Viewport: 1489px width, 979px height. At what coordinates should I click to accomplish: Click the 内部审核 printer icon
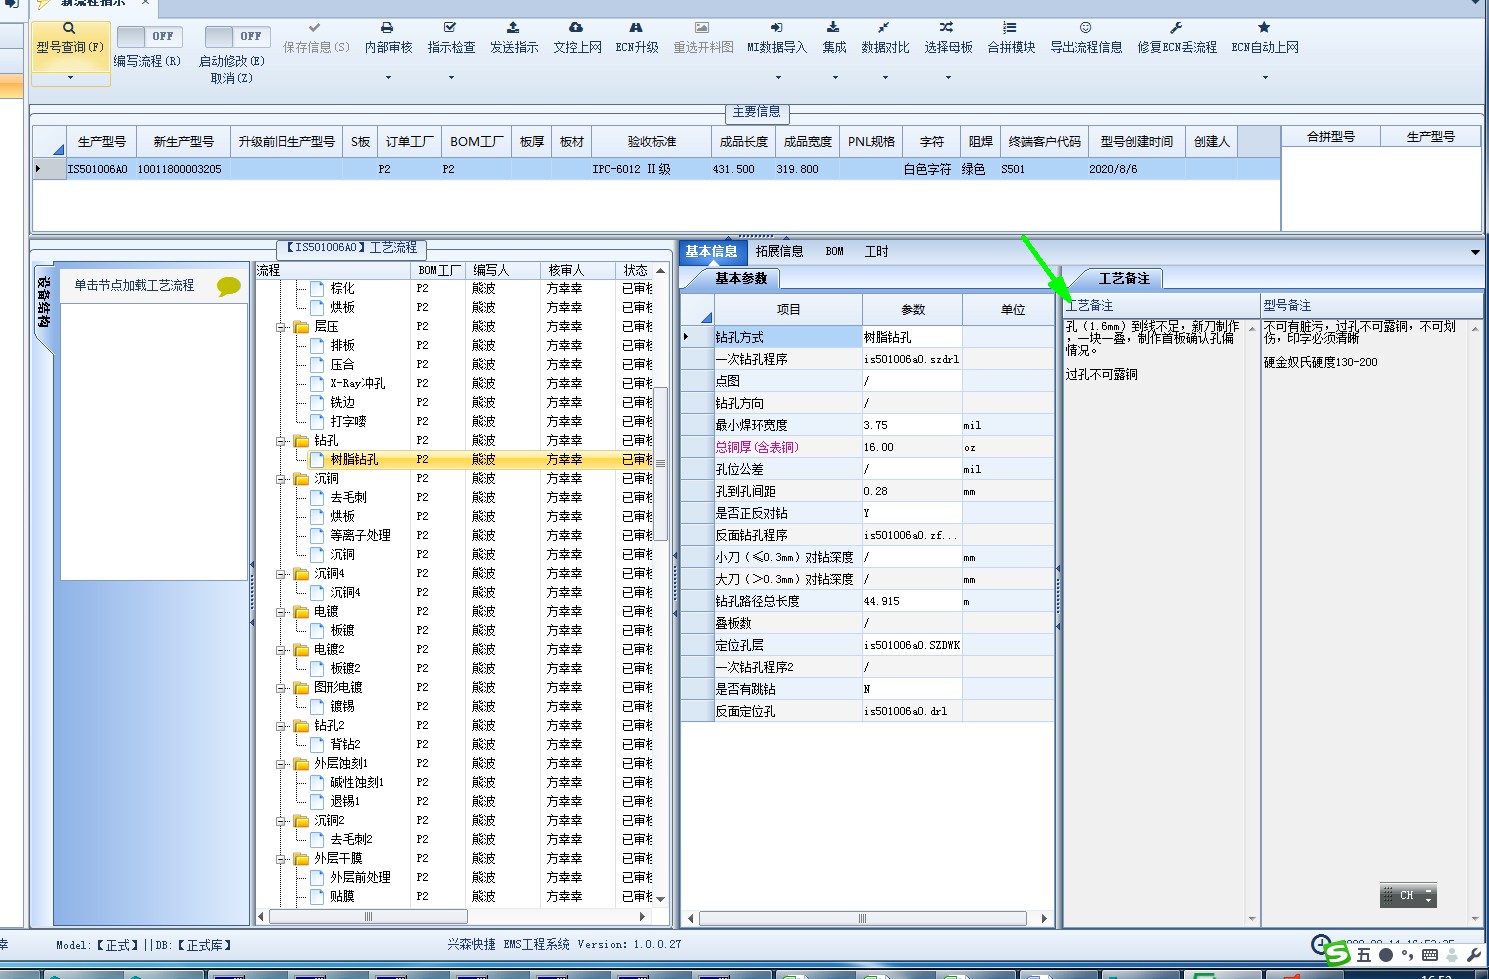pyautogui.click(x=387, y=28)
